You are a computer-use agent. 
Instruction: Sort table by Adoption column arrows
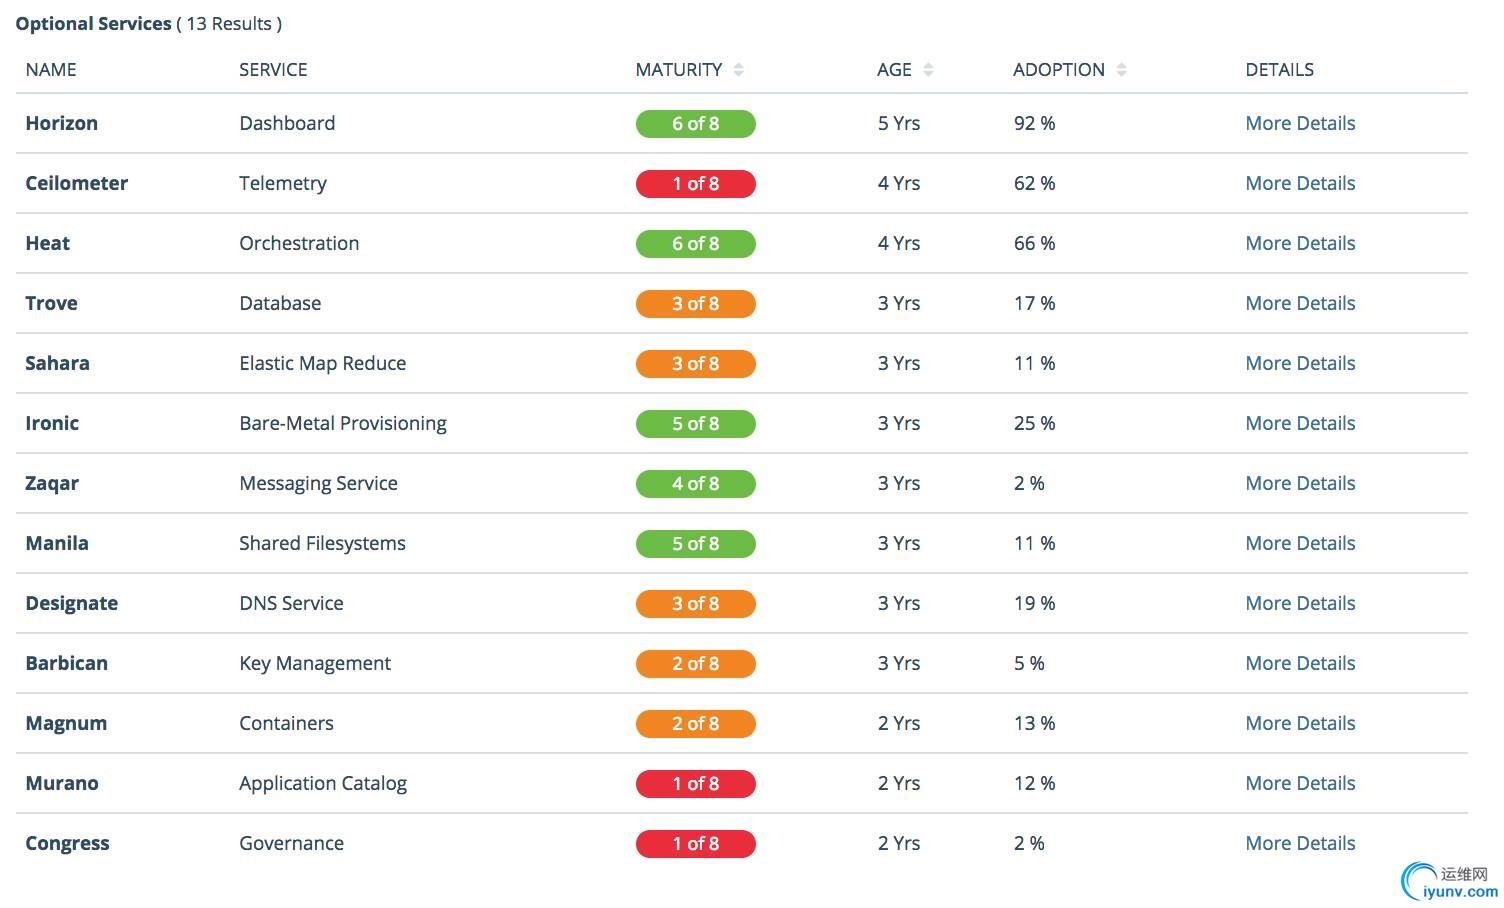[1121, 70]
